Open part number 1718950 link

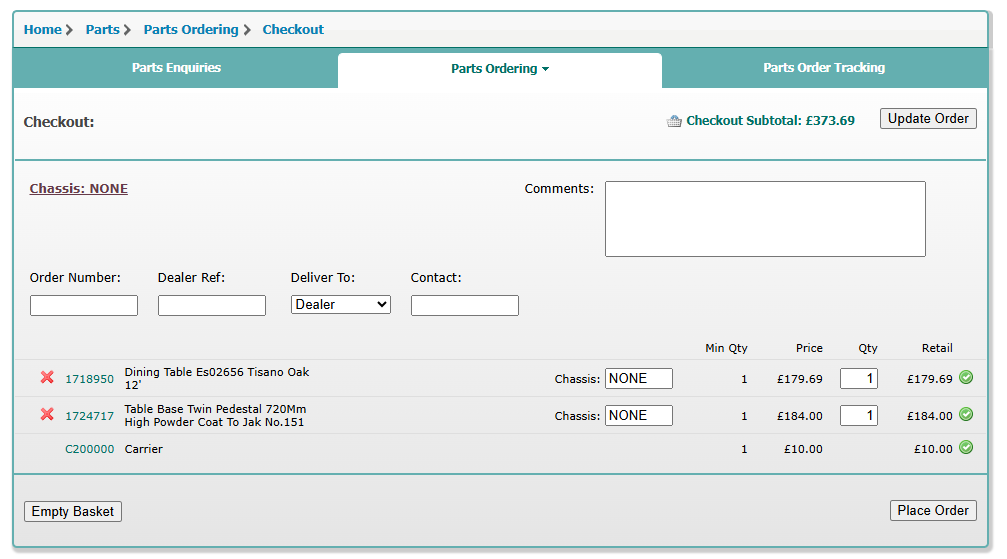point(89,379)
